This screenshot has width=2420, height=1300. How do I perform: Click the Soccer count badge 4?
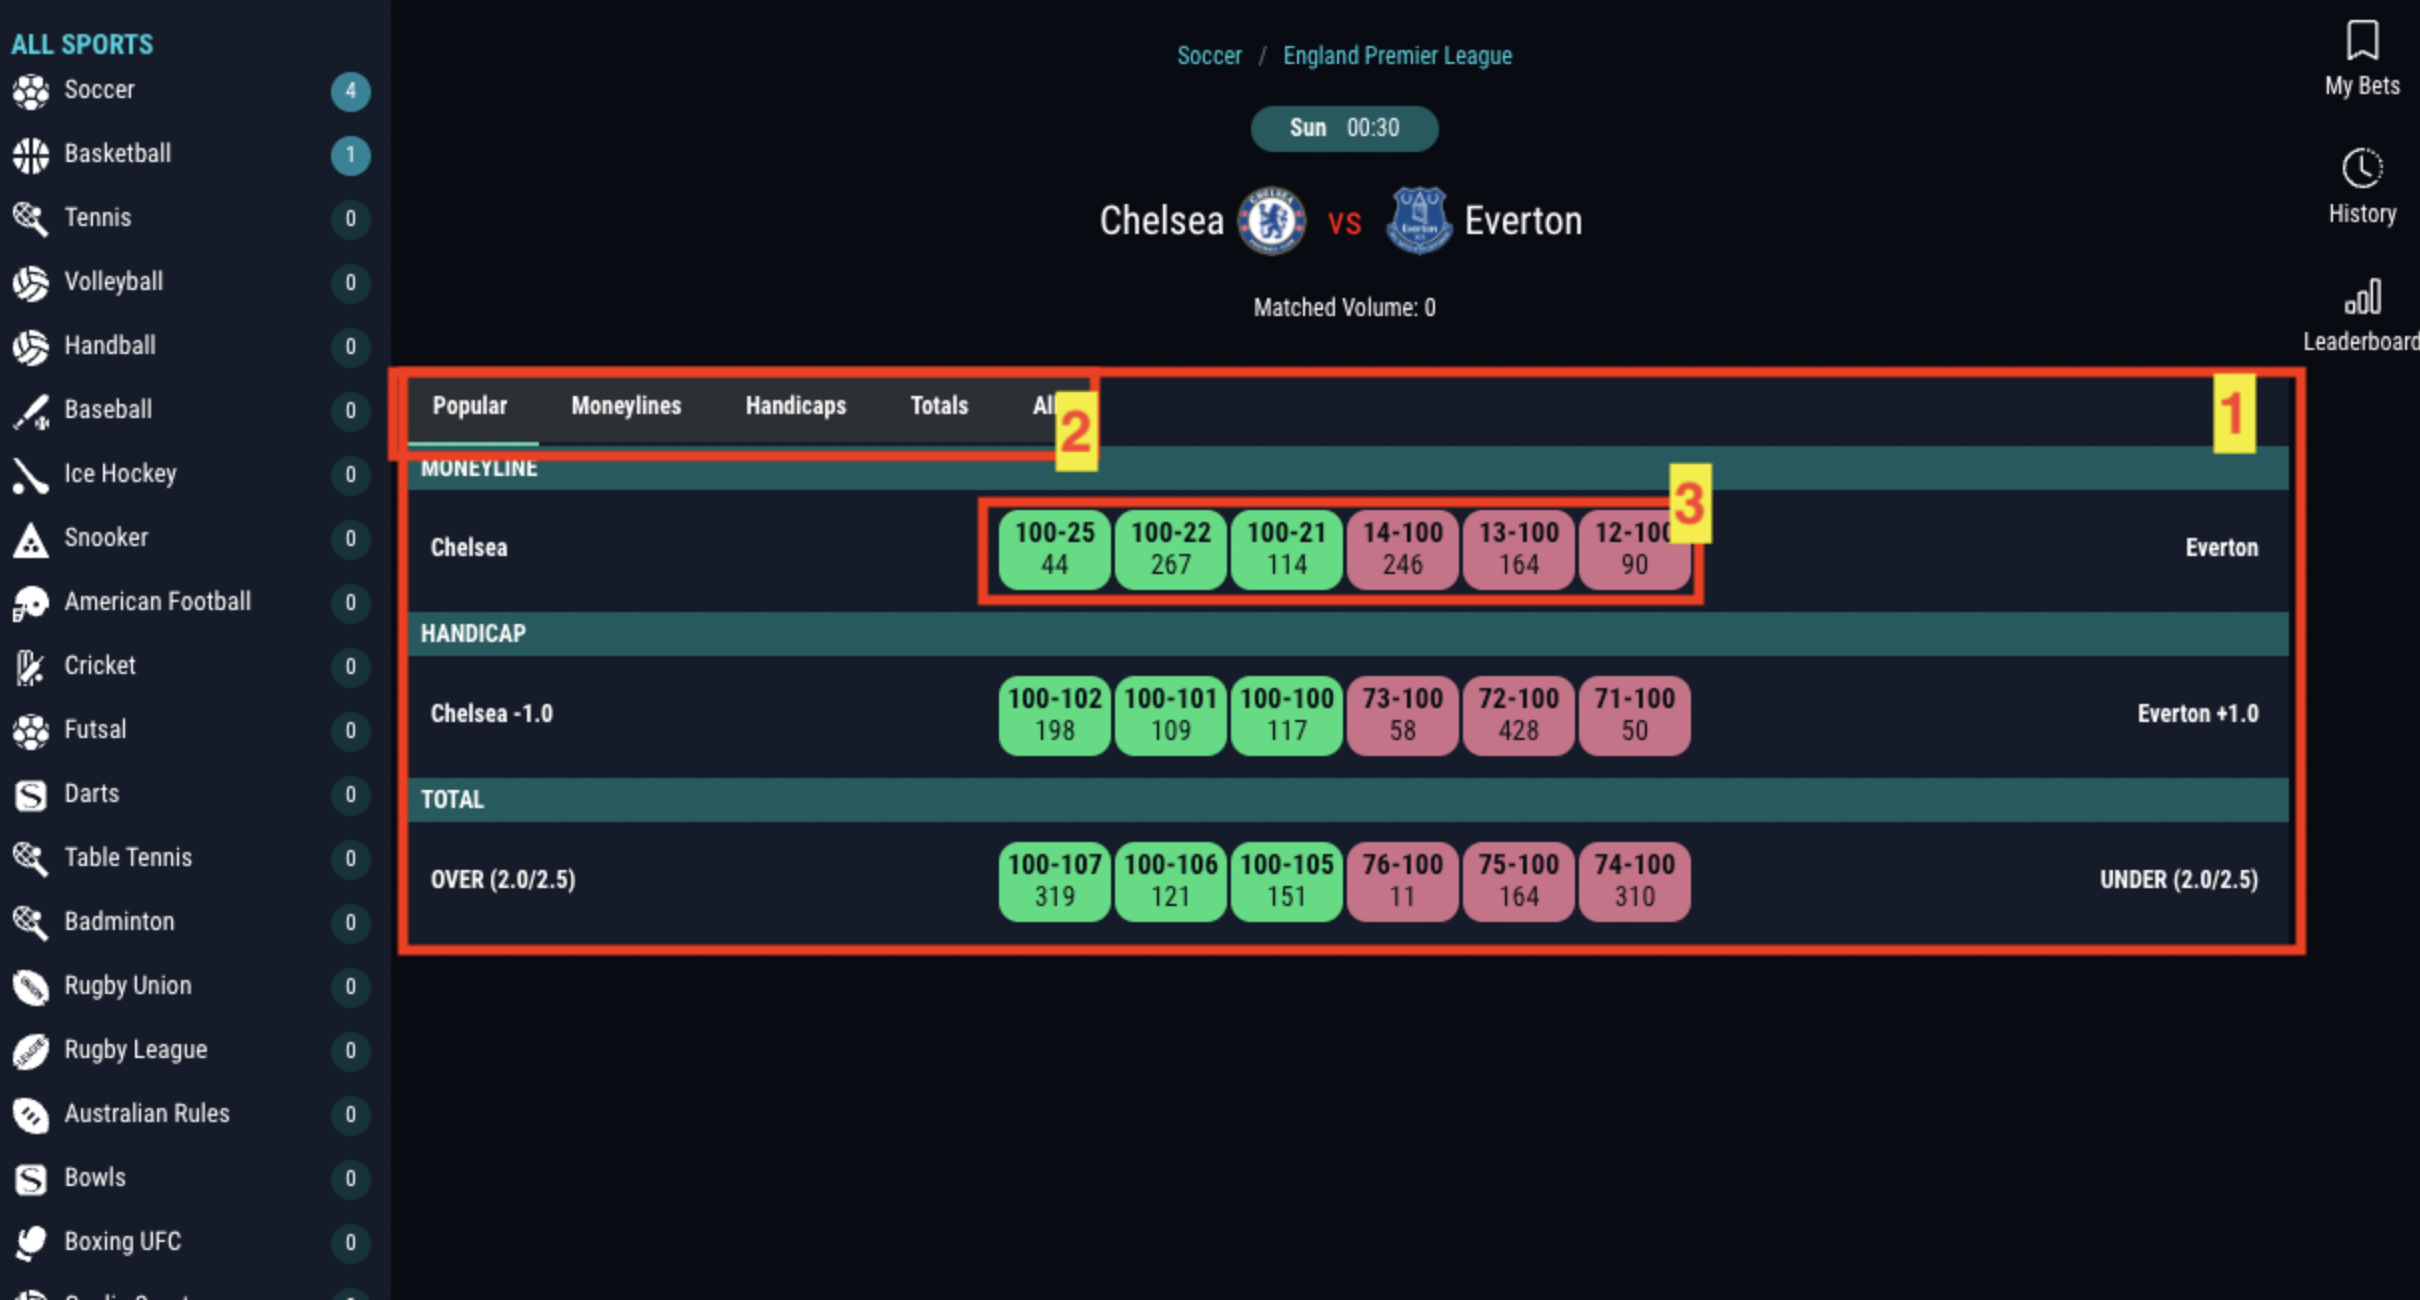350,92
